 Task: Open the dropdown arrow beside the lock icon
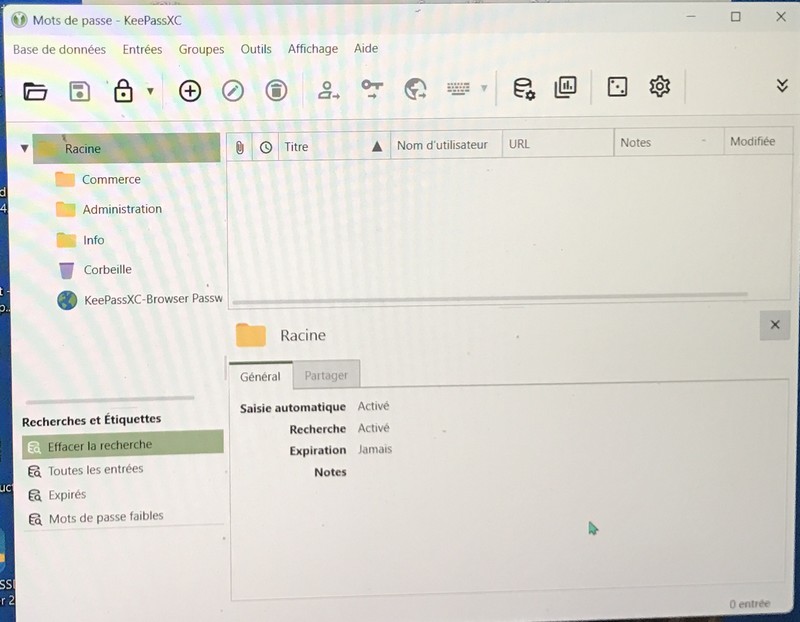151,91
